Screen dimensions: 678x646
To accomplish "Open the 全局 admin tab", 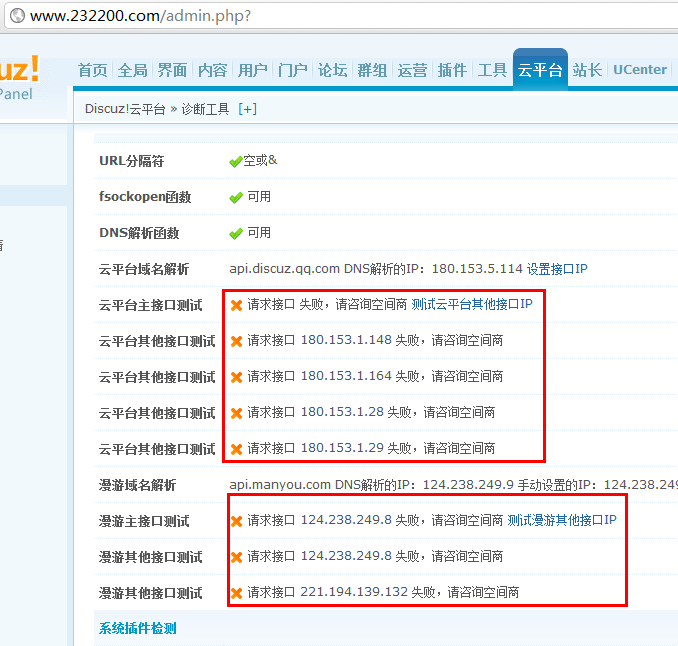I will coord(132,70).
